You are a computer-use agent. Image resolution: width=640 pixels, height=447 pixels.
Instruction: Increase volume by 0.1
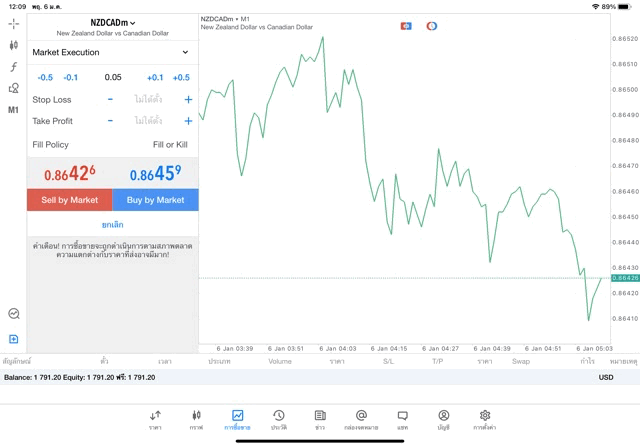(x=155, y=78)
